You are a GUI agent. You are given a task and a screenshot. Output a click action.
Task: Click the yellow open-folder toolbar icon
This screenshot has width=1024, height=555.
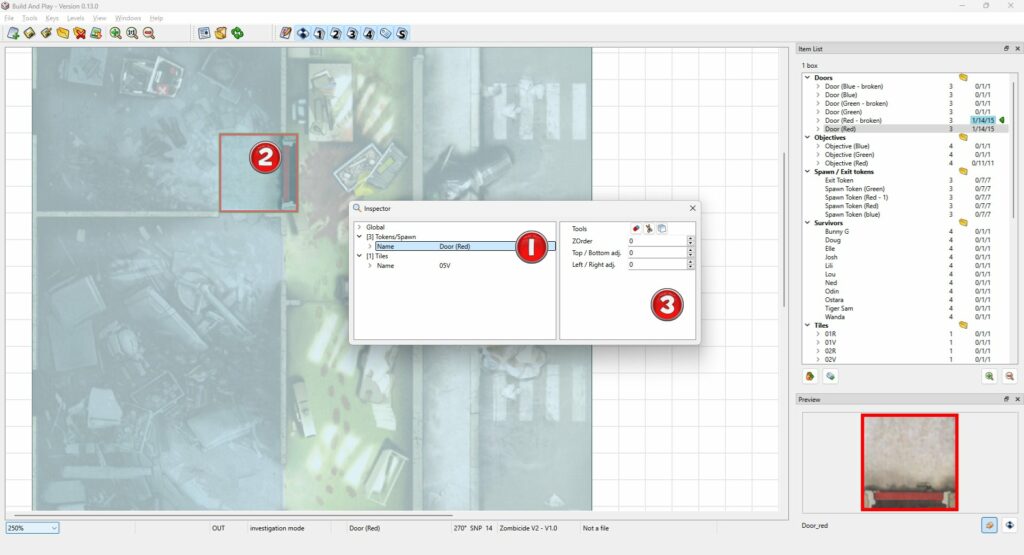pos(63,33)
